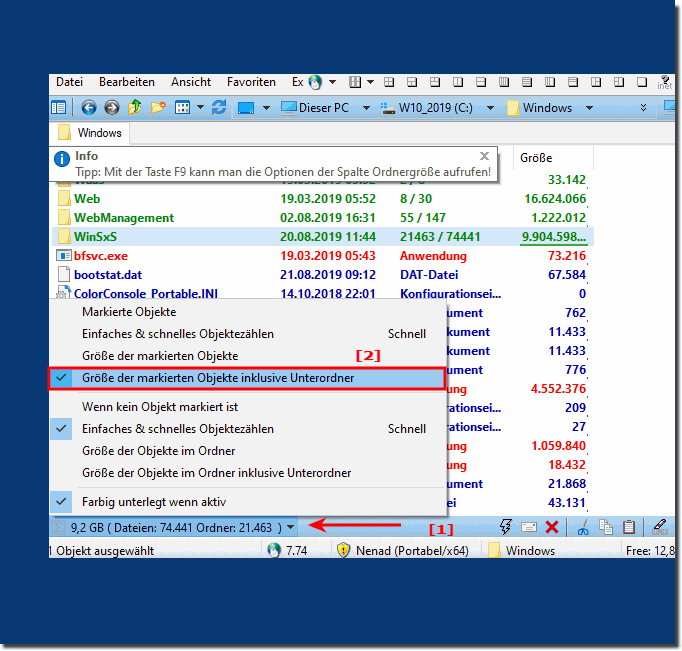Click the lightning bolt icon in status toolbar

coord(505,527)
